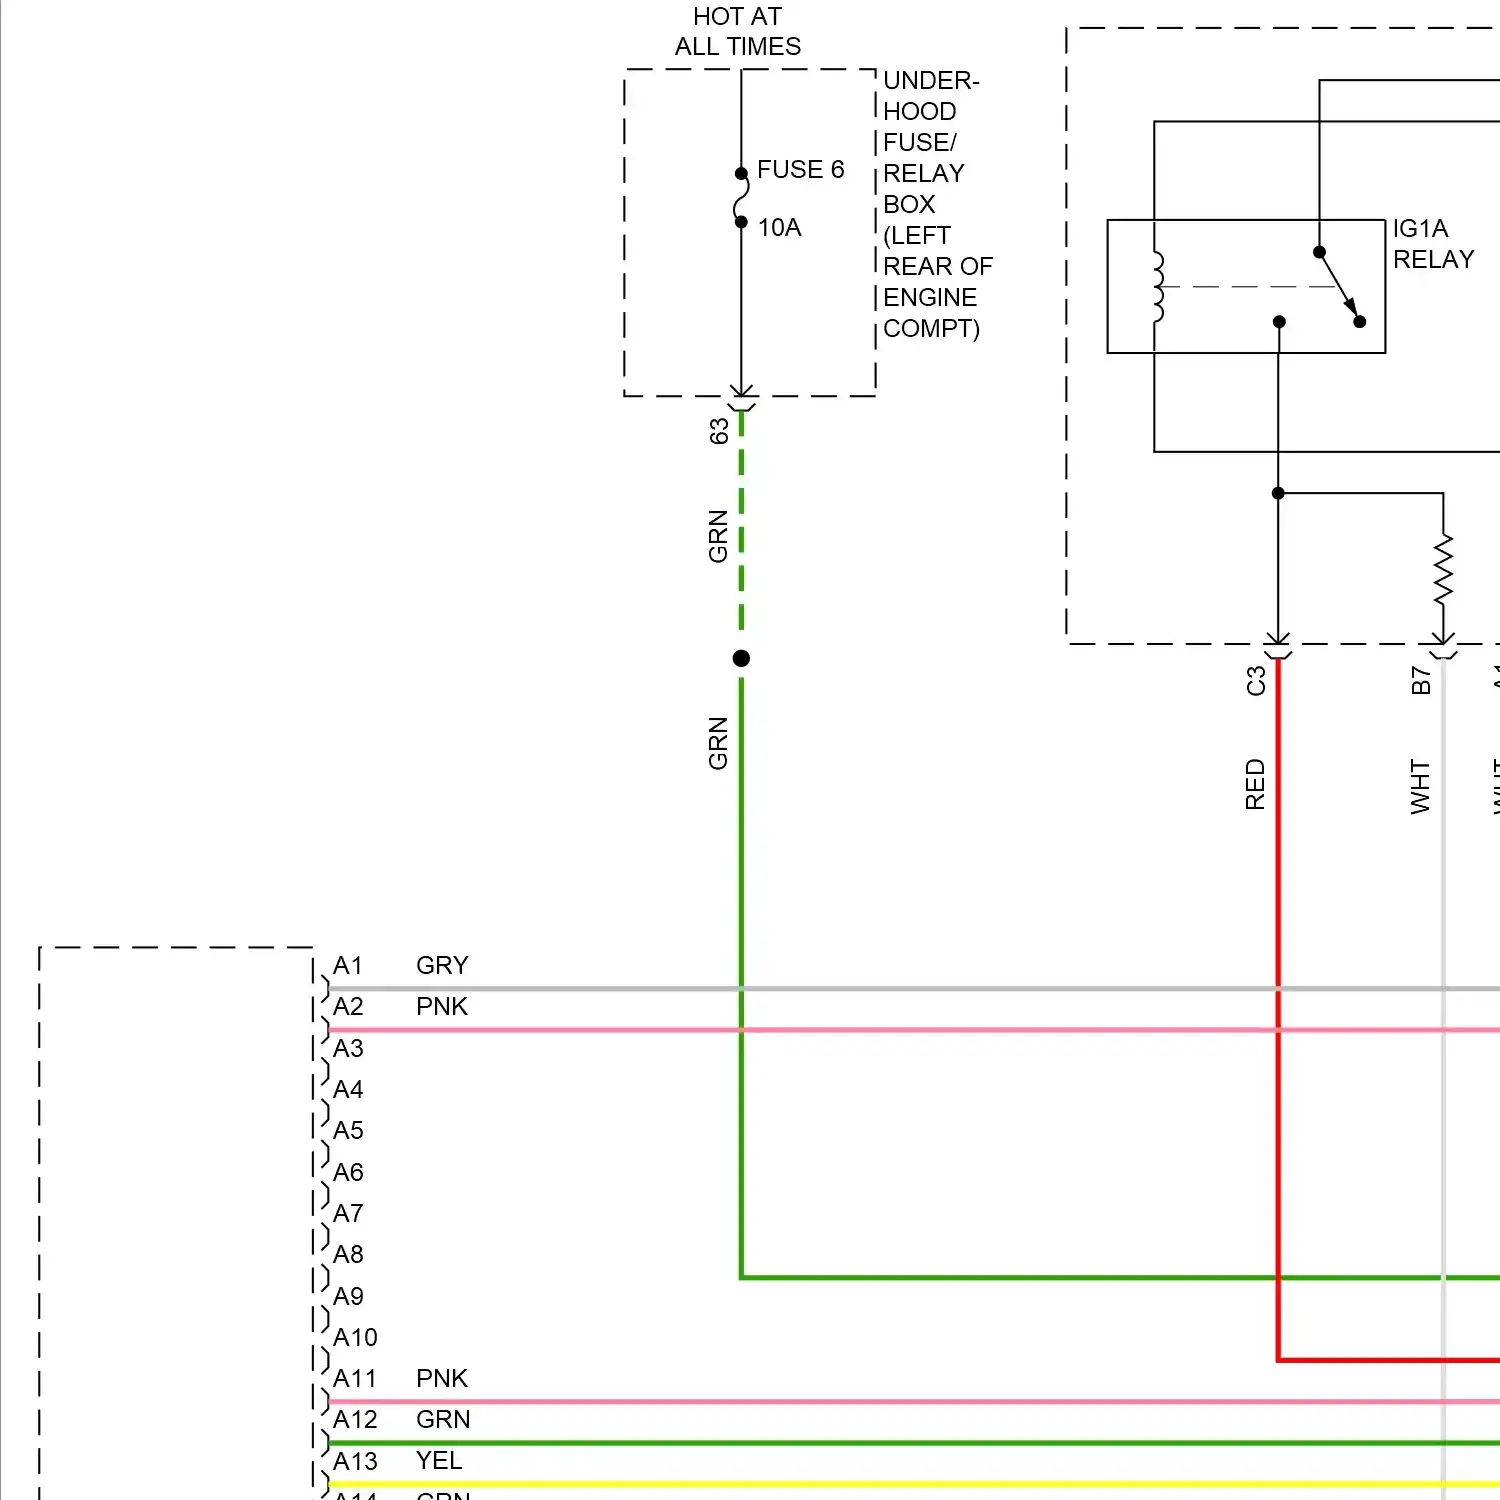Click the relay coil symbol in IG1A relay
Viewport: 1500px width, 1500px height.
click(x=1158, y=287)
